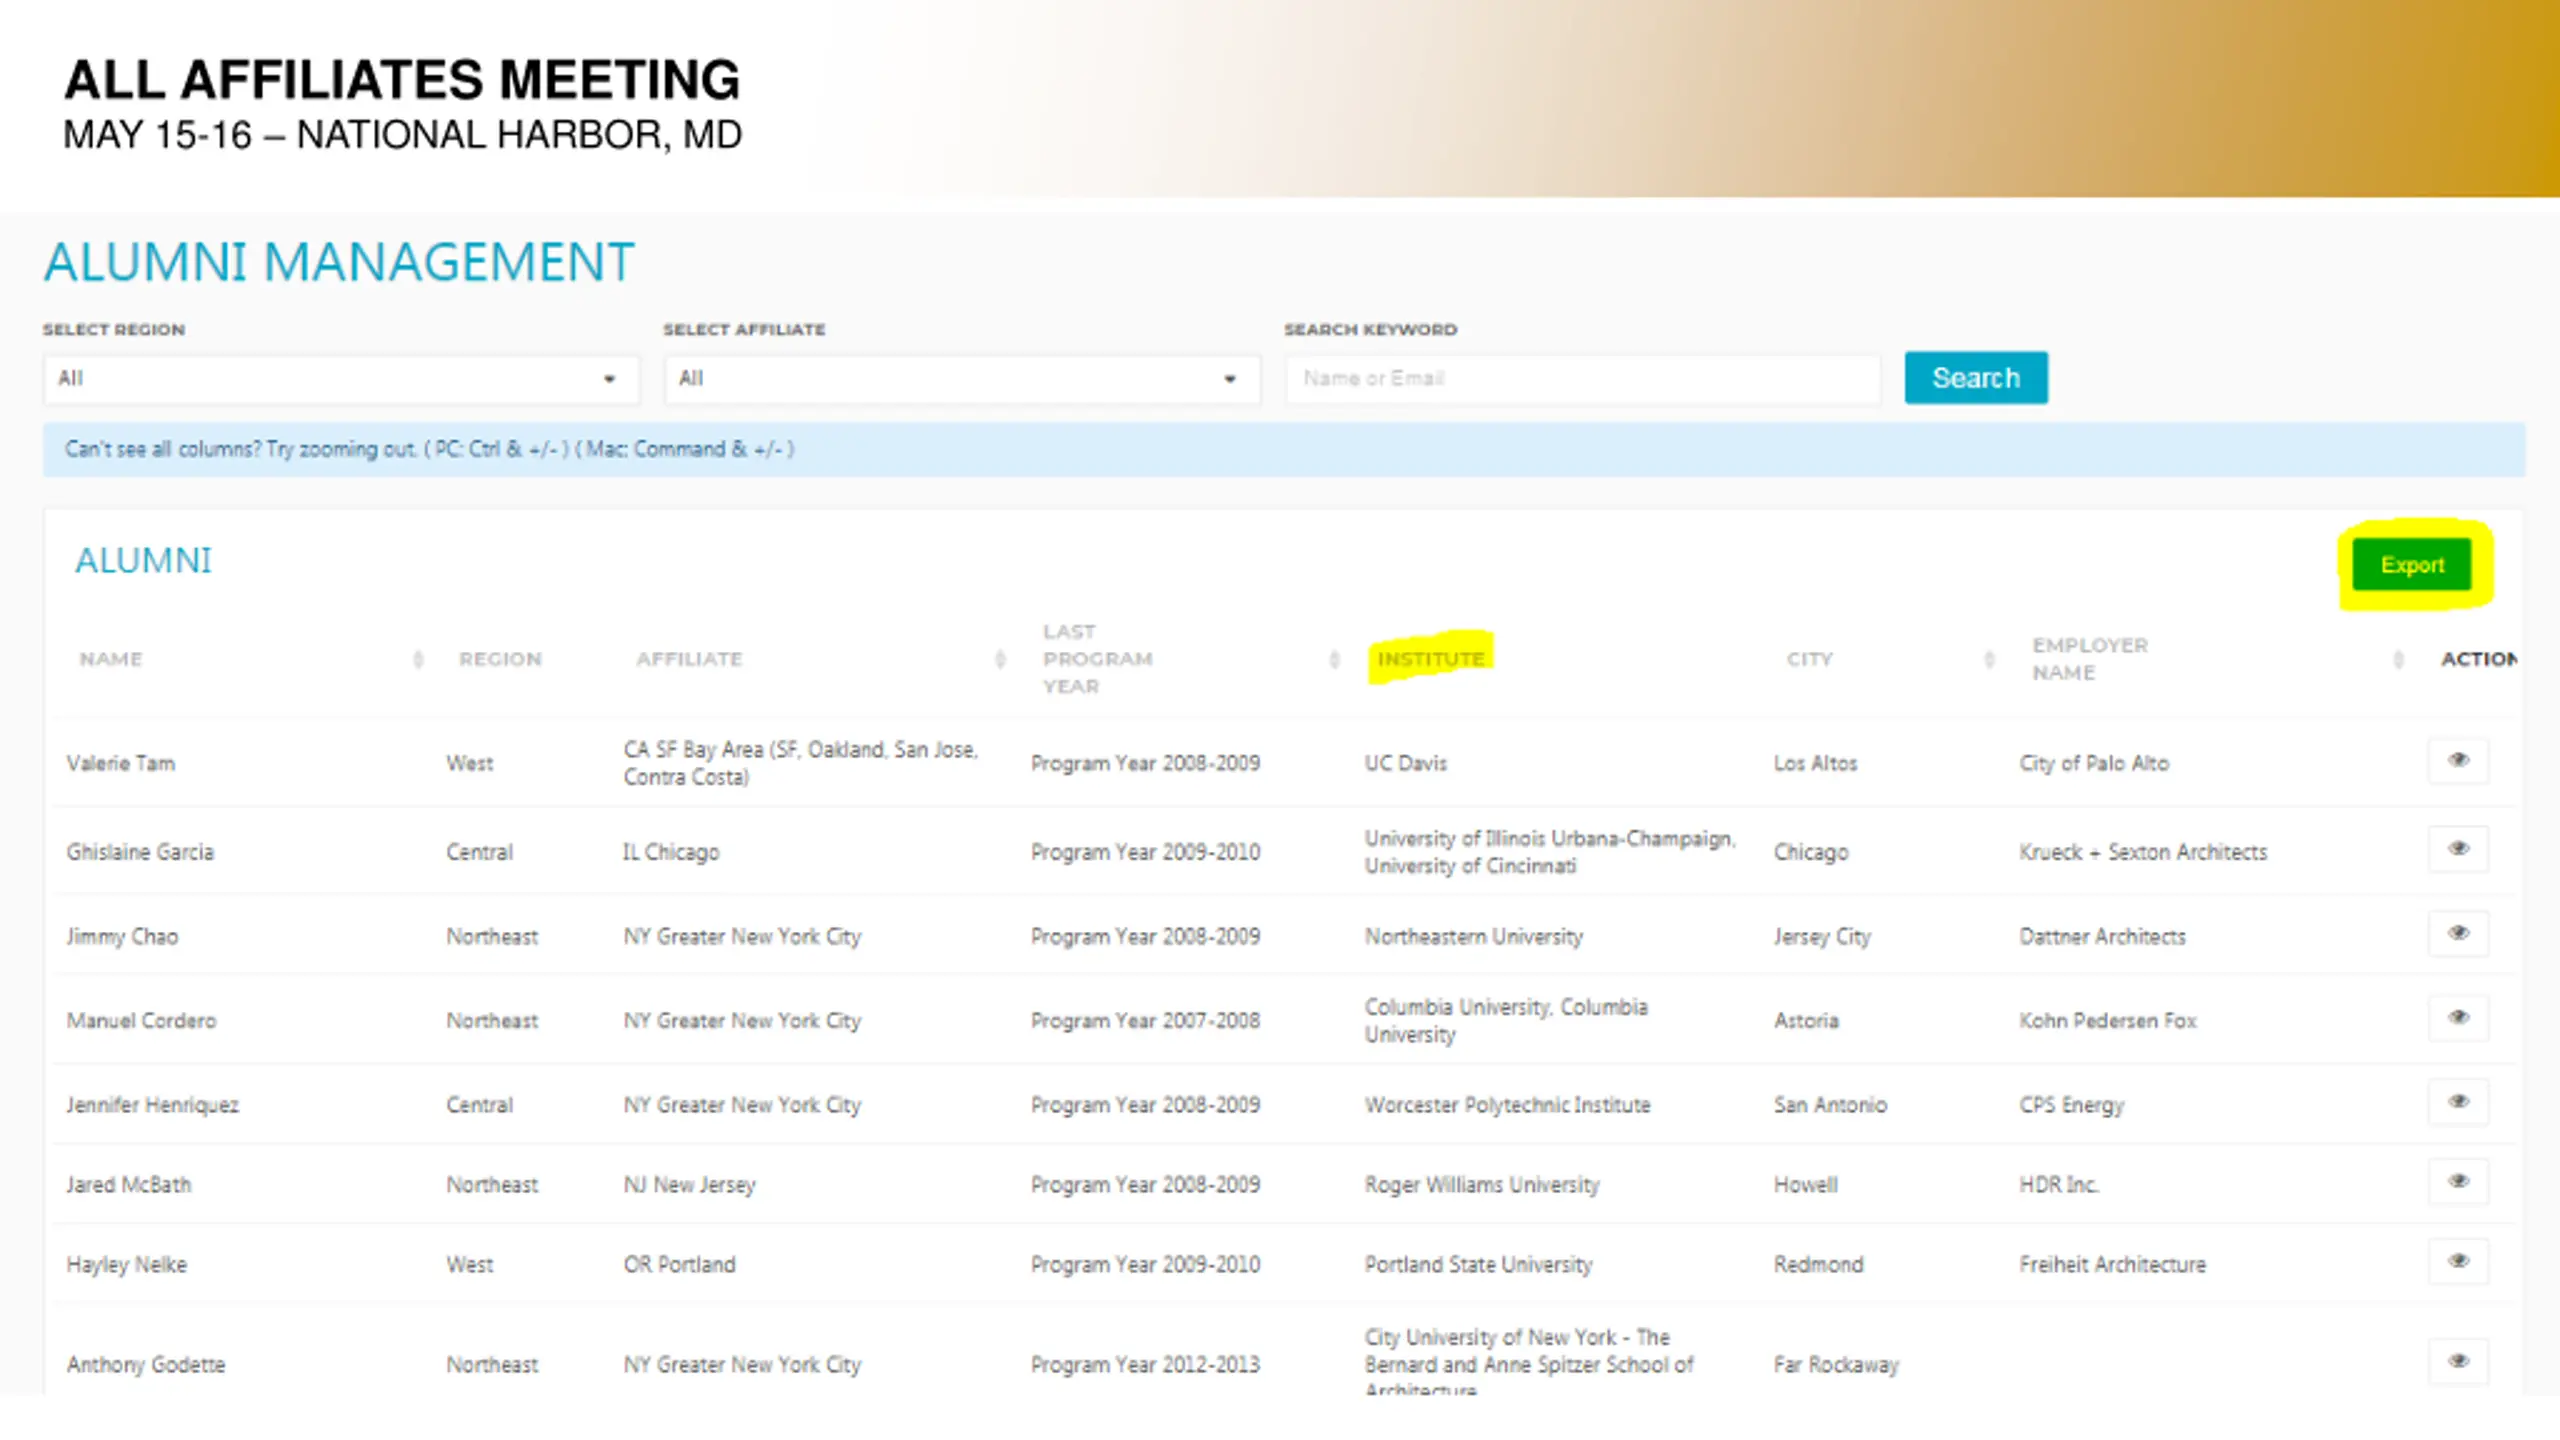Click the OR Portland affiliate cell
2560x1440 pixels.
[x=679, y=1265]
